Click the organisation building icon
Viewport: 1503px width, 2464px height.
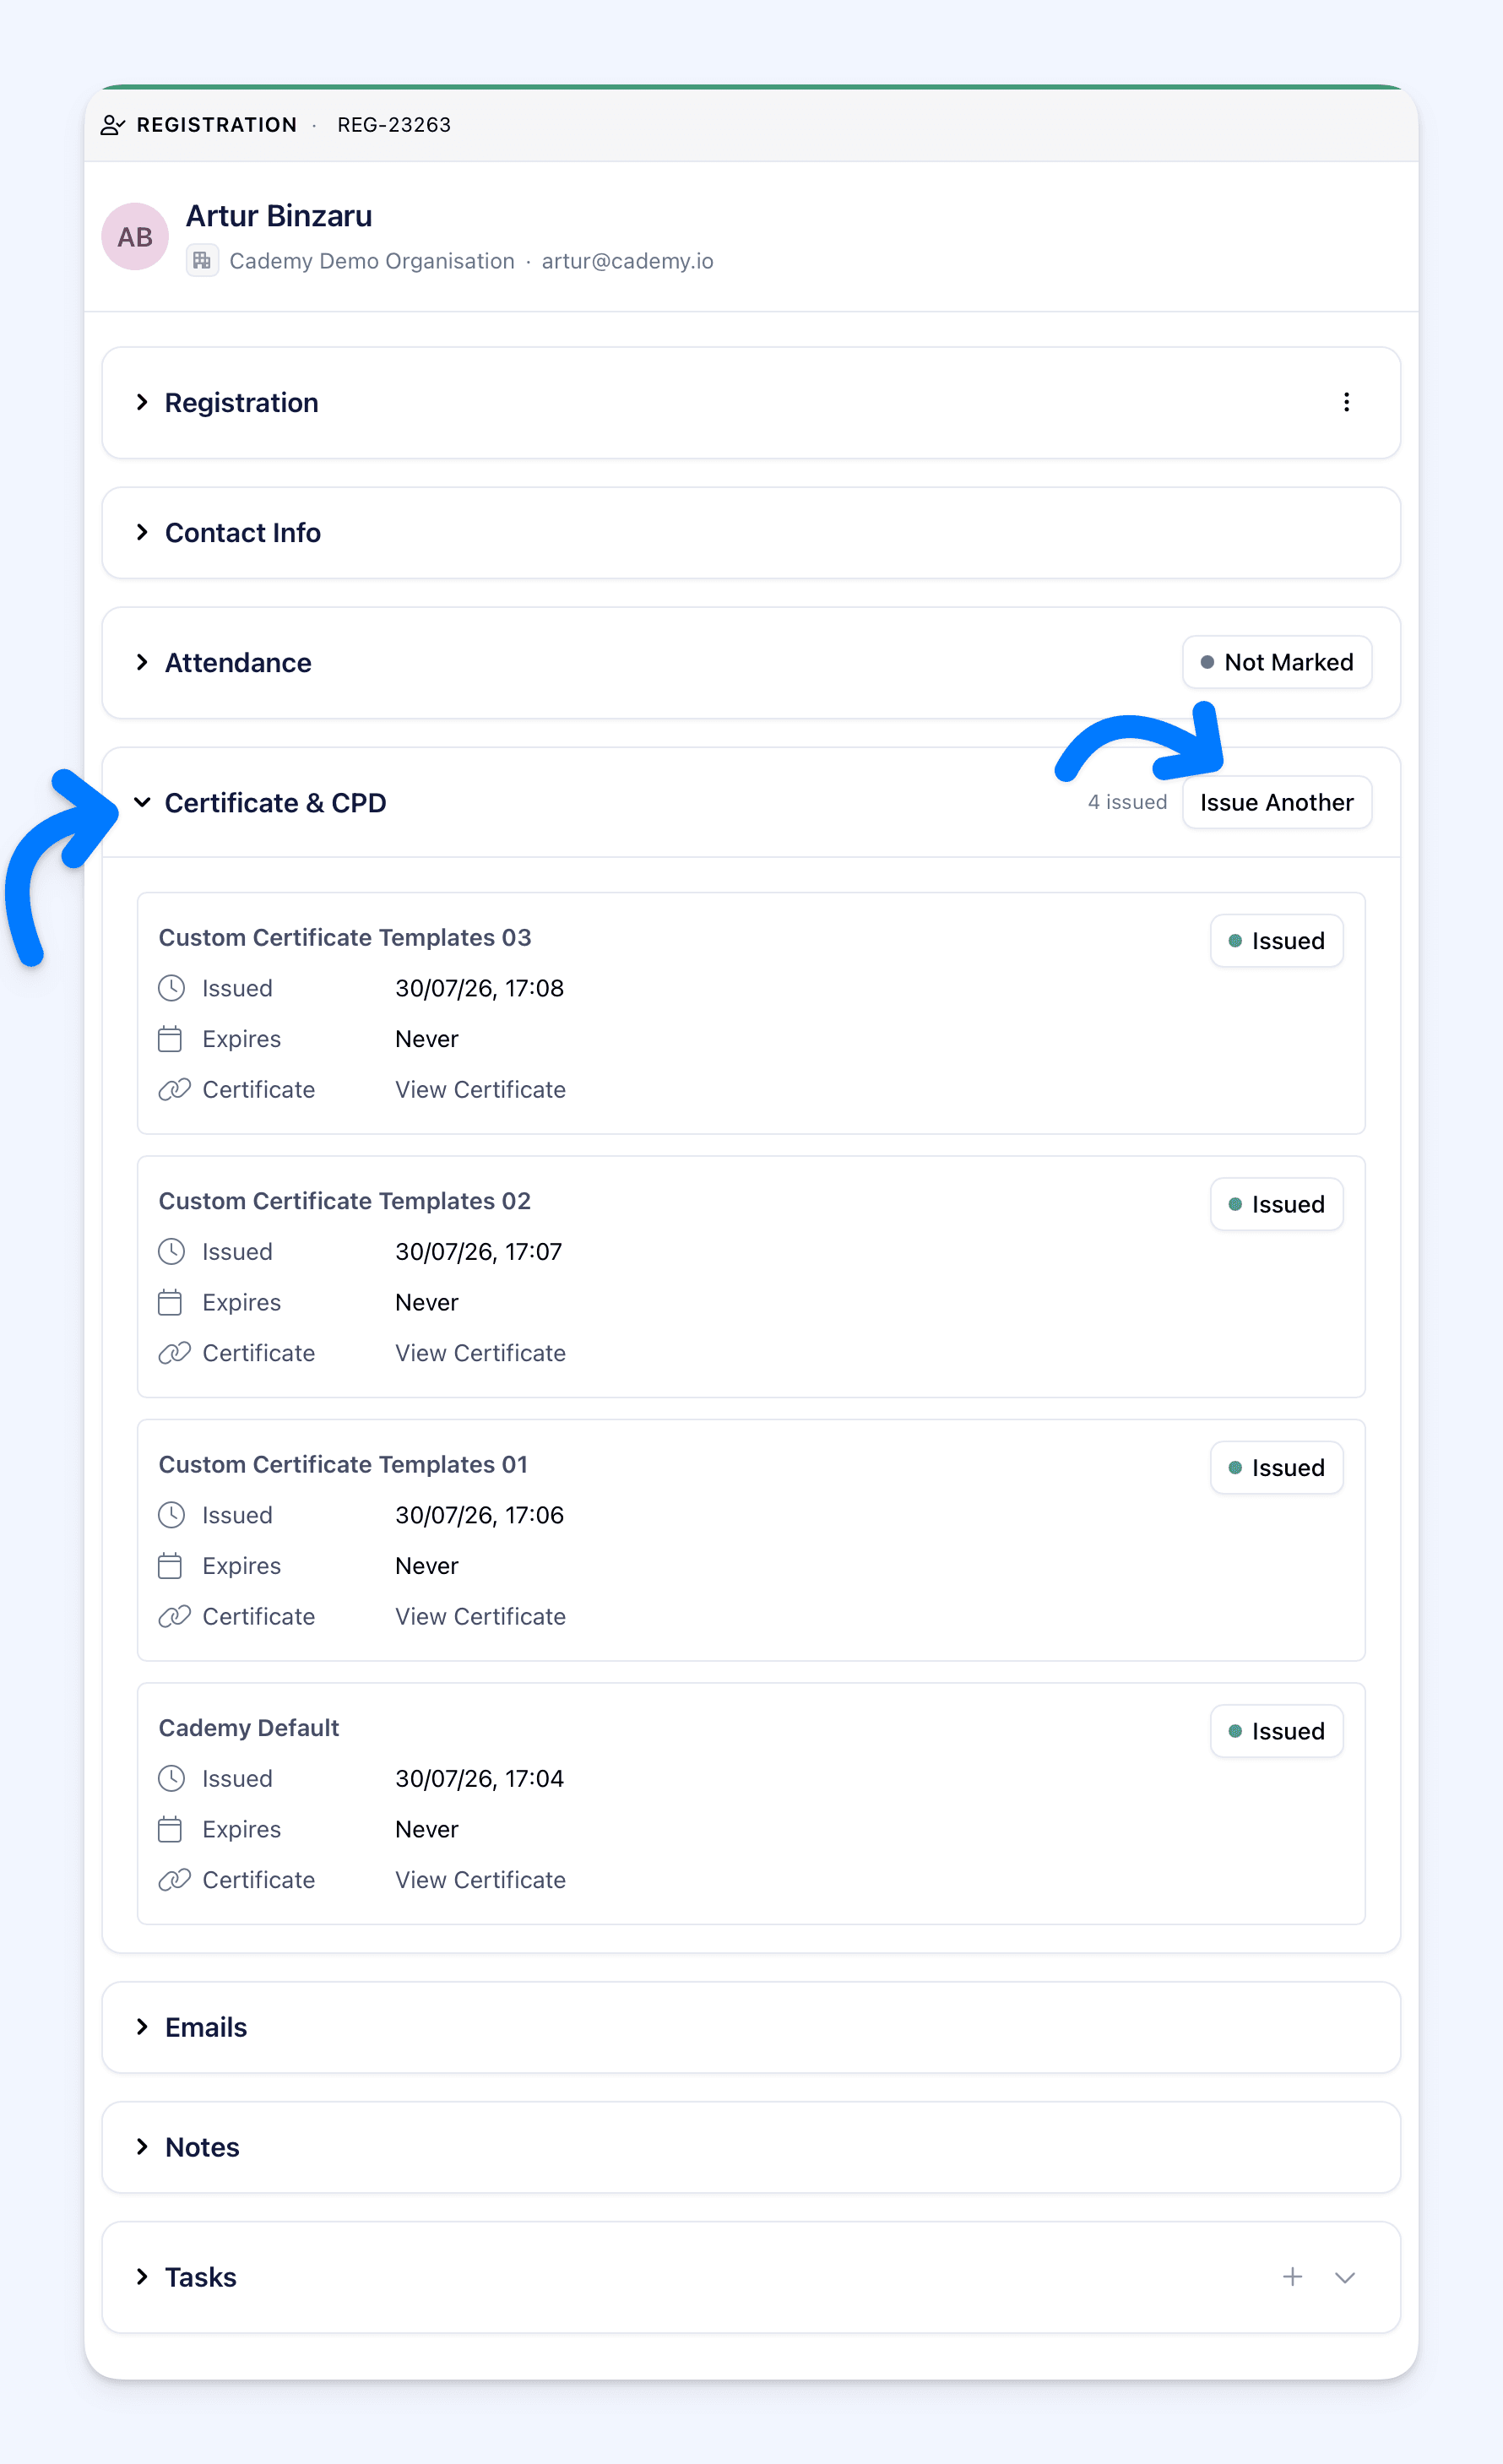tap(202, 261)
